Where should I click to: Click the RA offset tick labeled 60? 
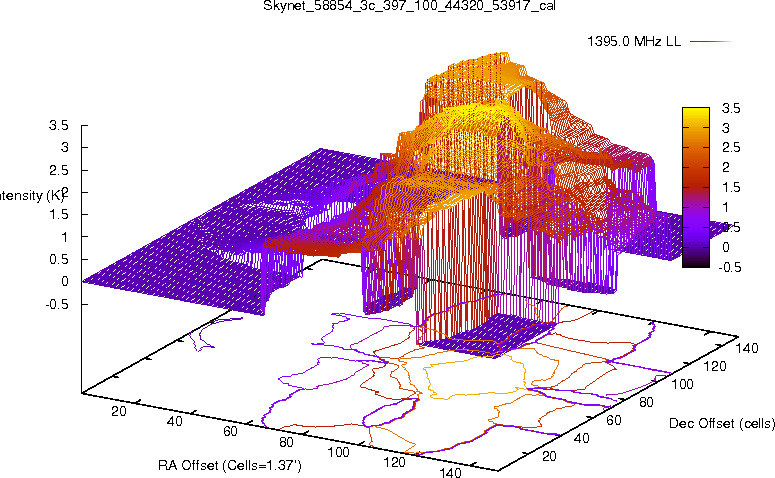pyautogui.click(x=230, y=432)
